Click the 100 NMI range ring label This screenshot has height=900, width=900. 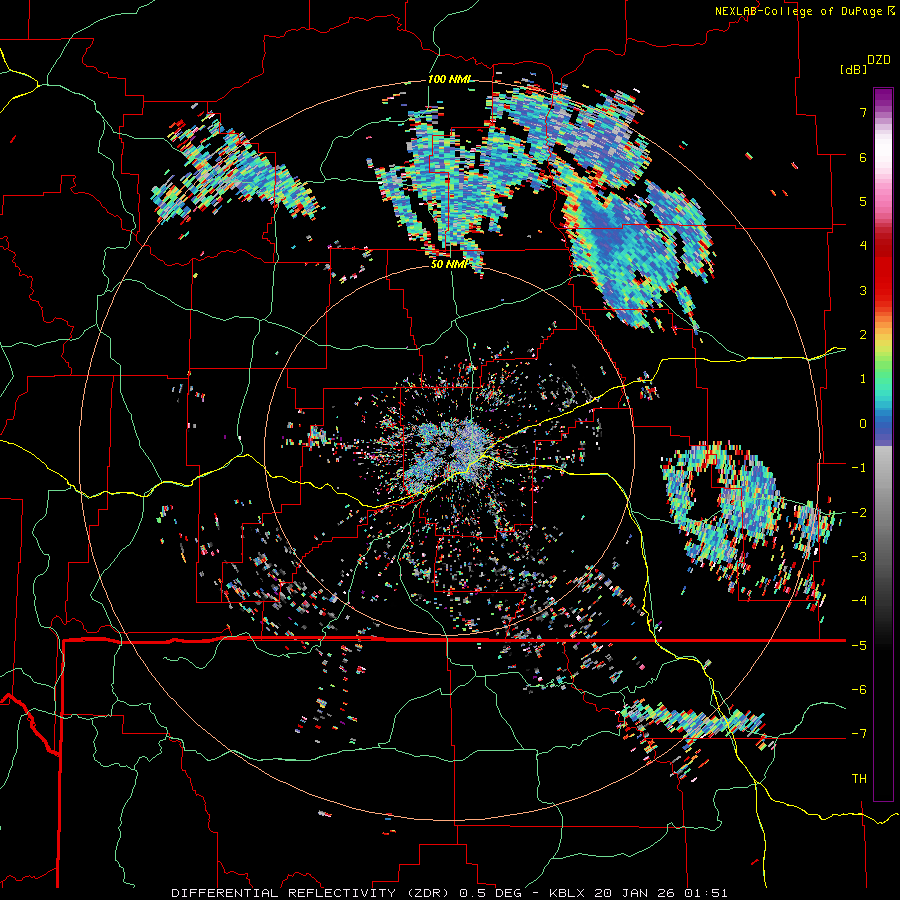click(x=449, y=79)
